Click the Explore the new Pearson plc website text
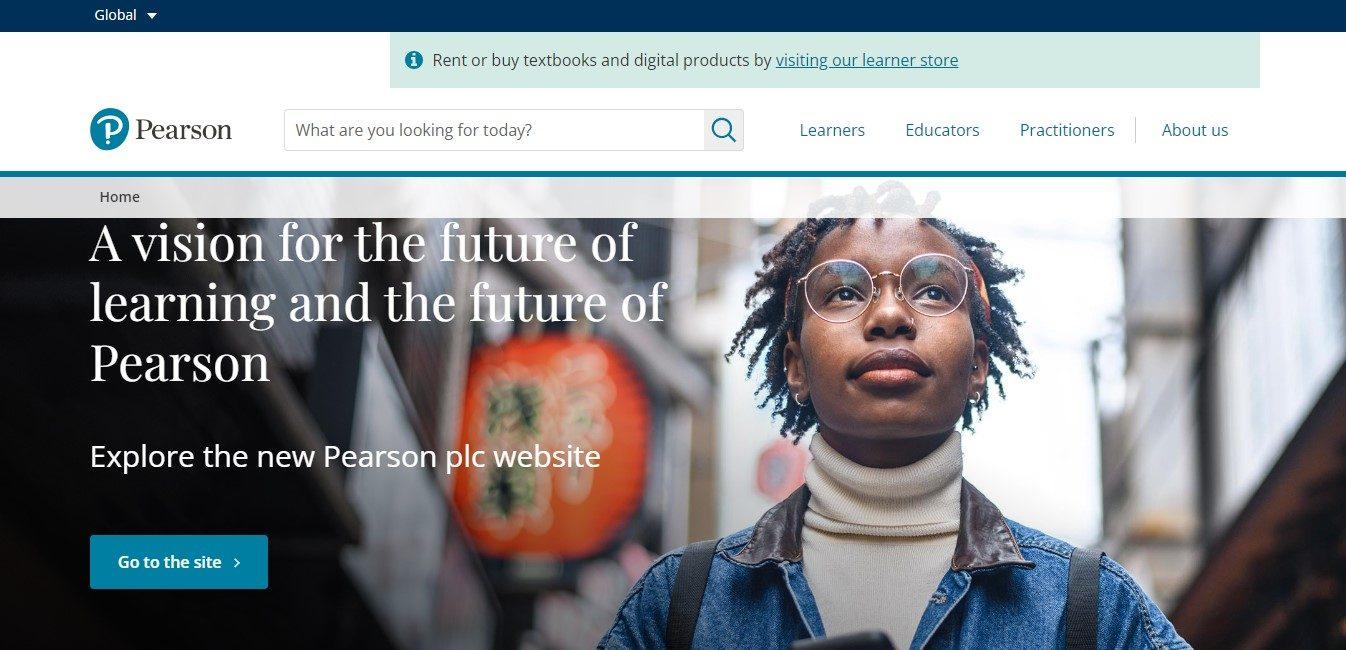 coord(345,457)
